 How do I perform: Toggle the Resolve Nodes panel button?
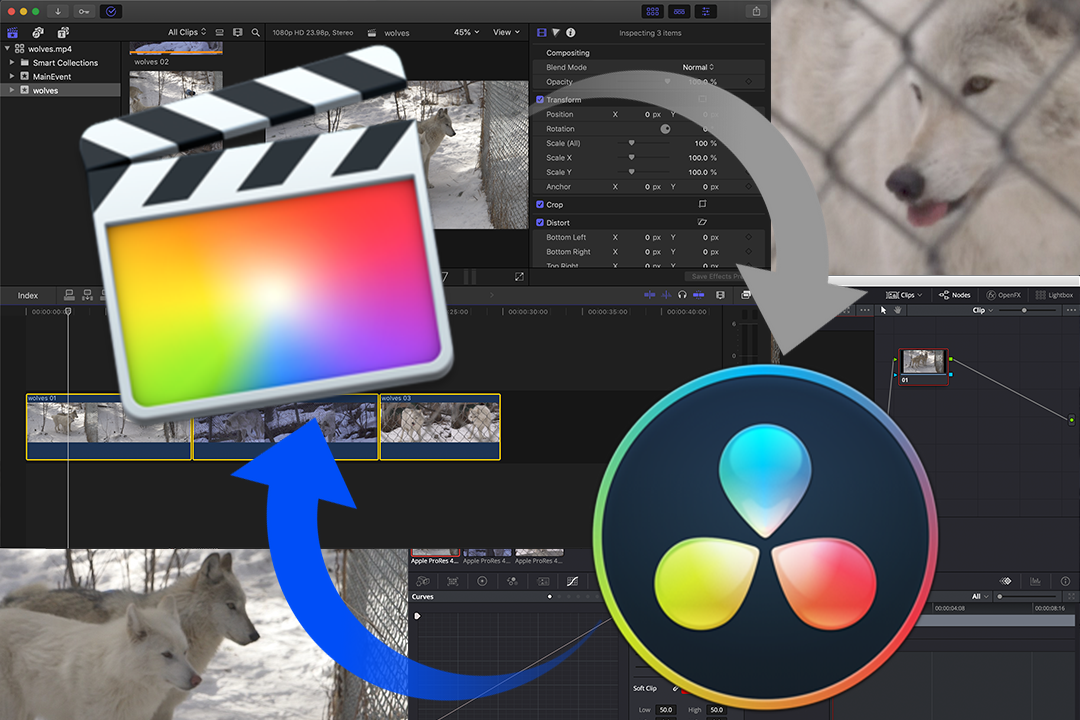coord(955,295)
